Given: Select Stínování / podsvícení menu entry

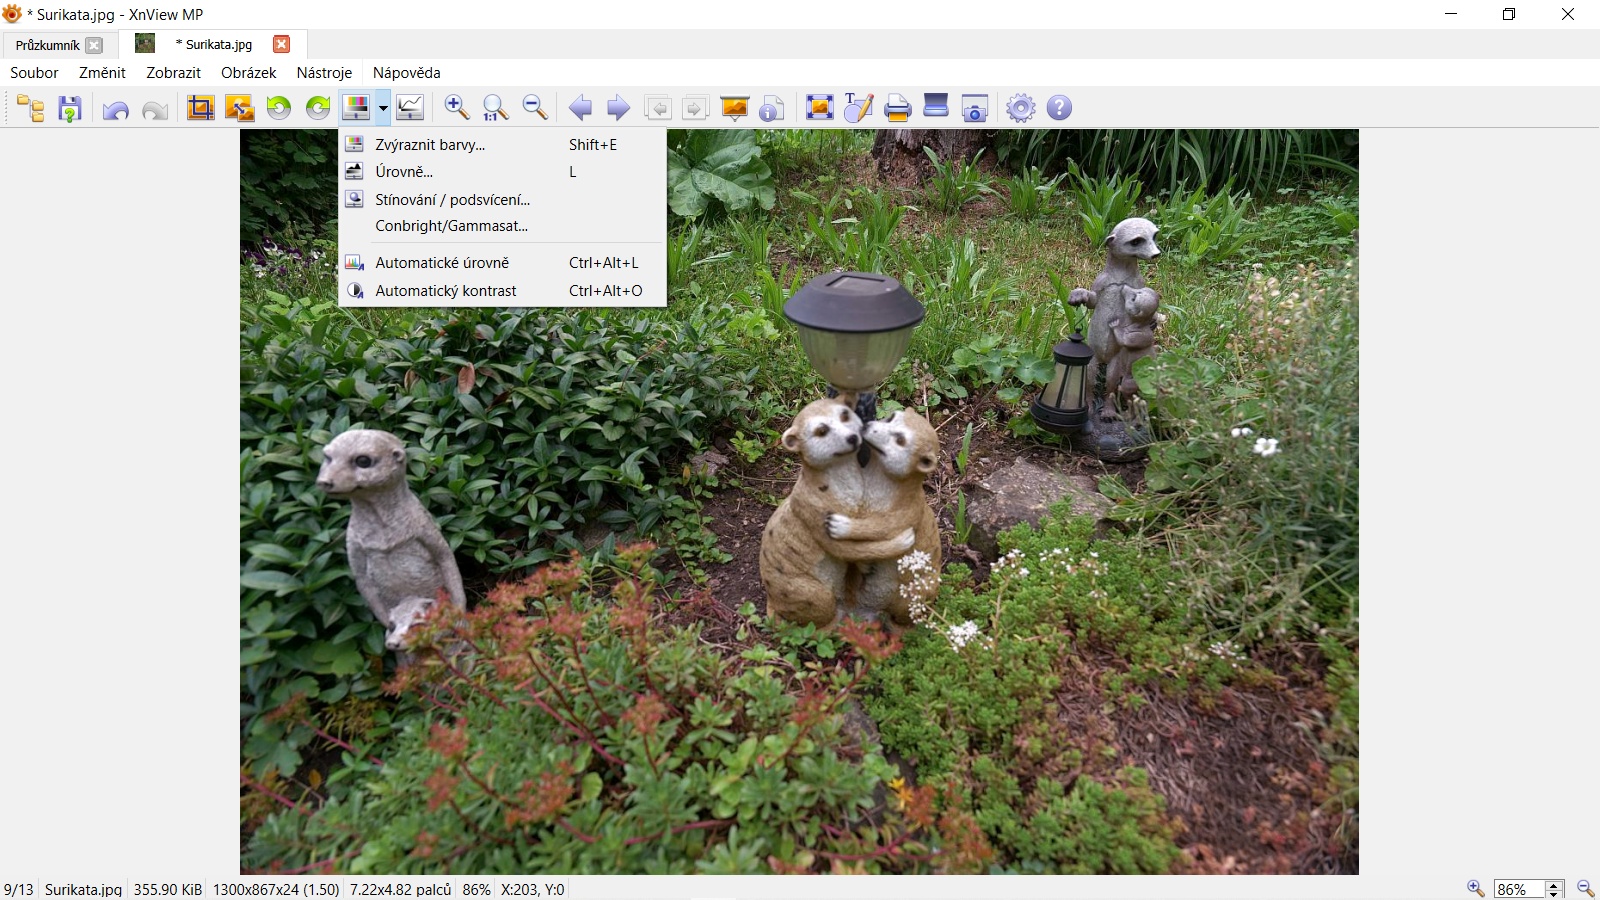Looking at the screenshot, I should [452, 200].
